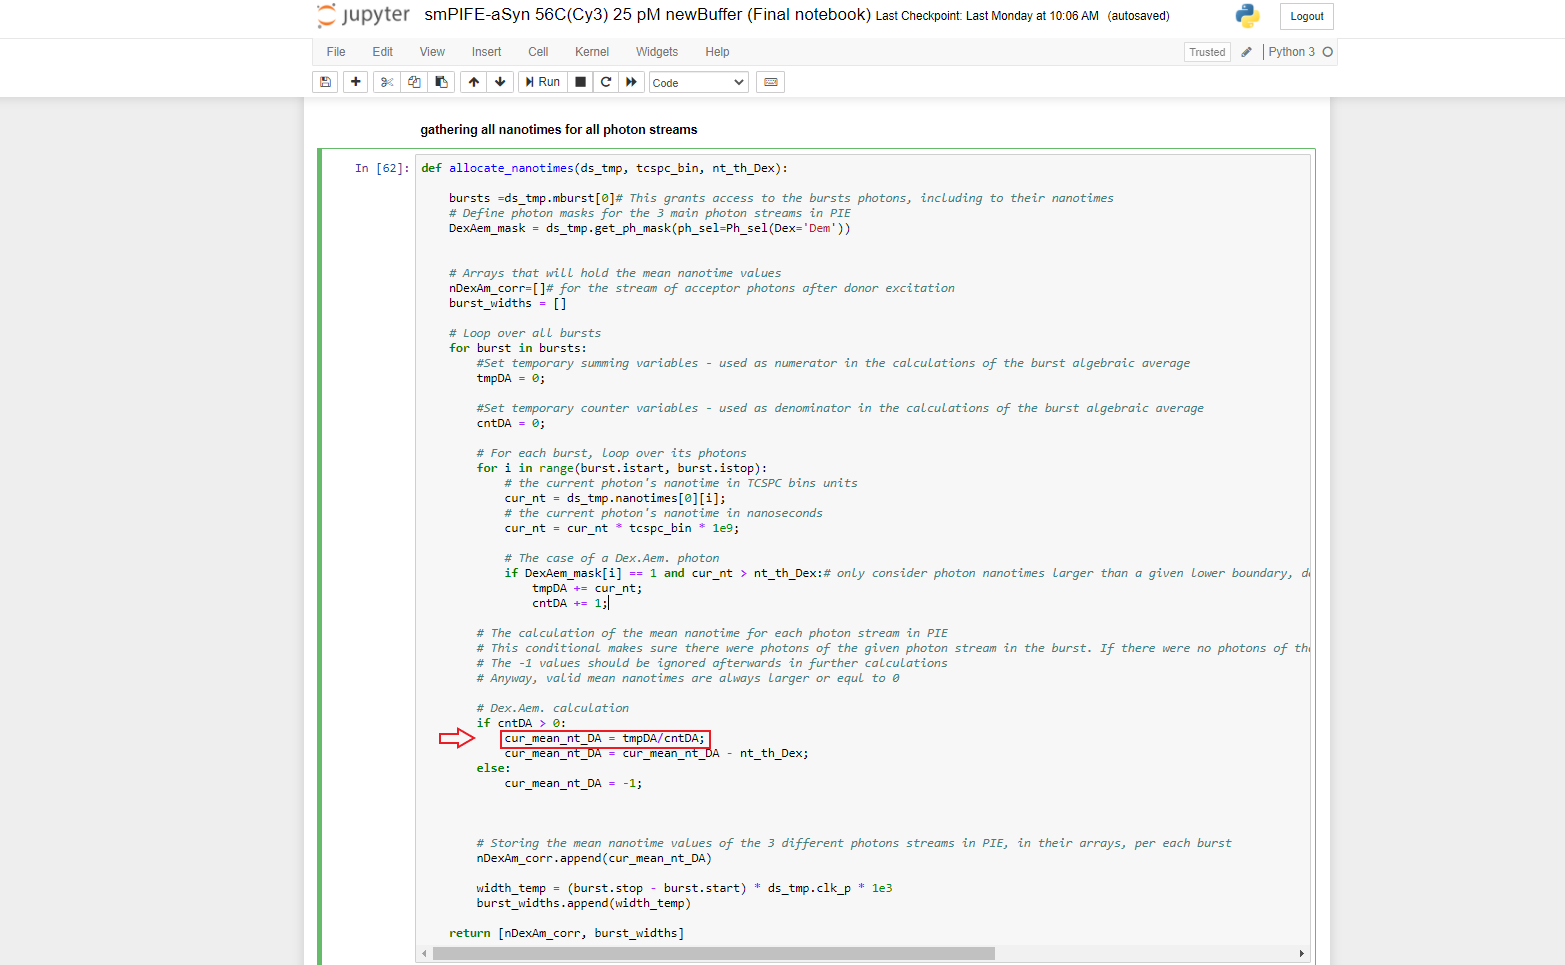Click the notebook title to rename it
The height and width of the screenshot is (965, 1565).
(x=647, y=15)
